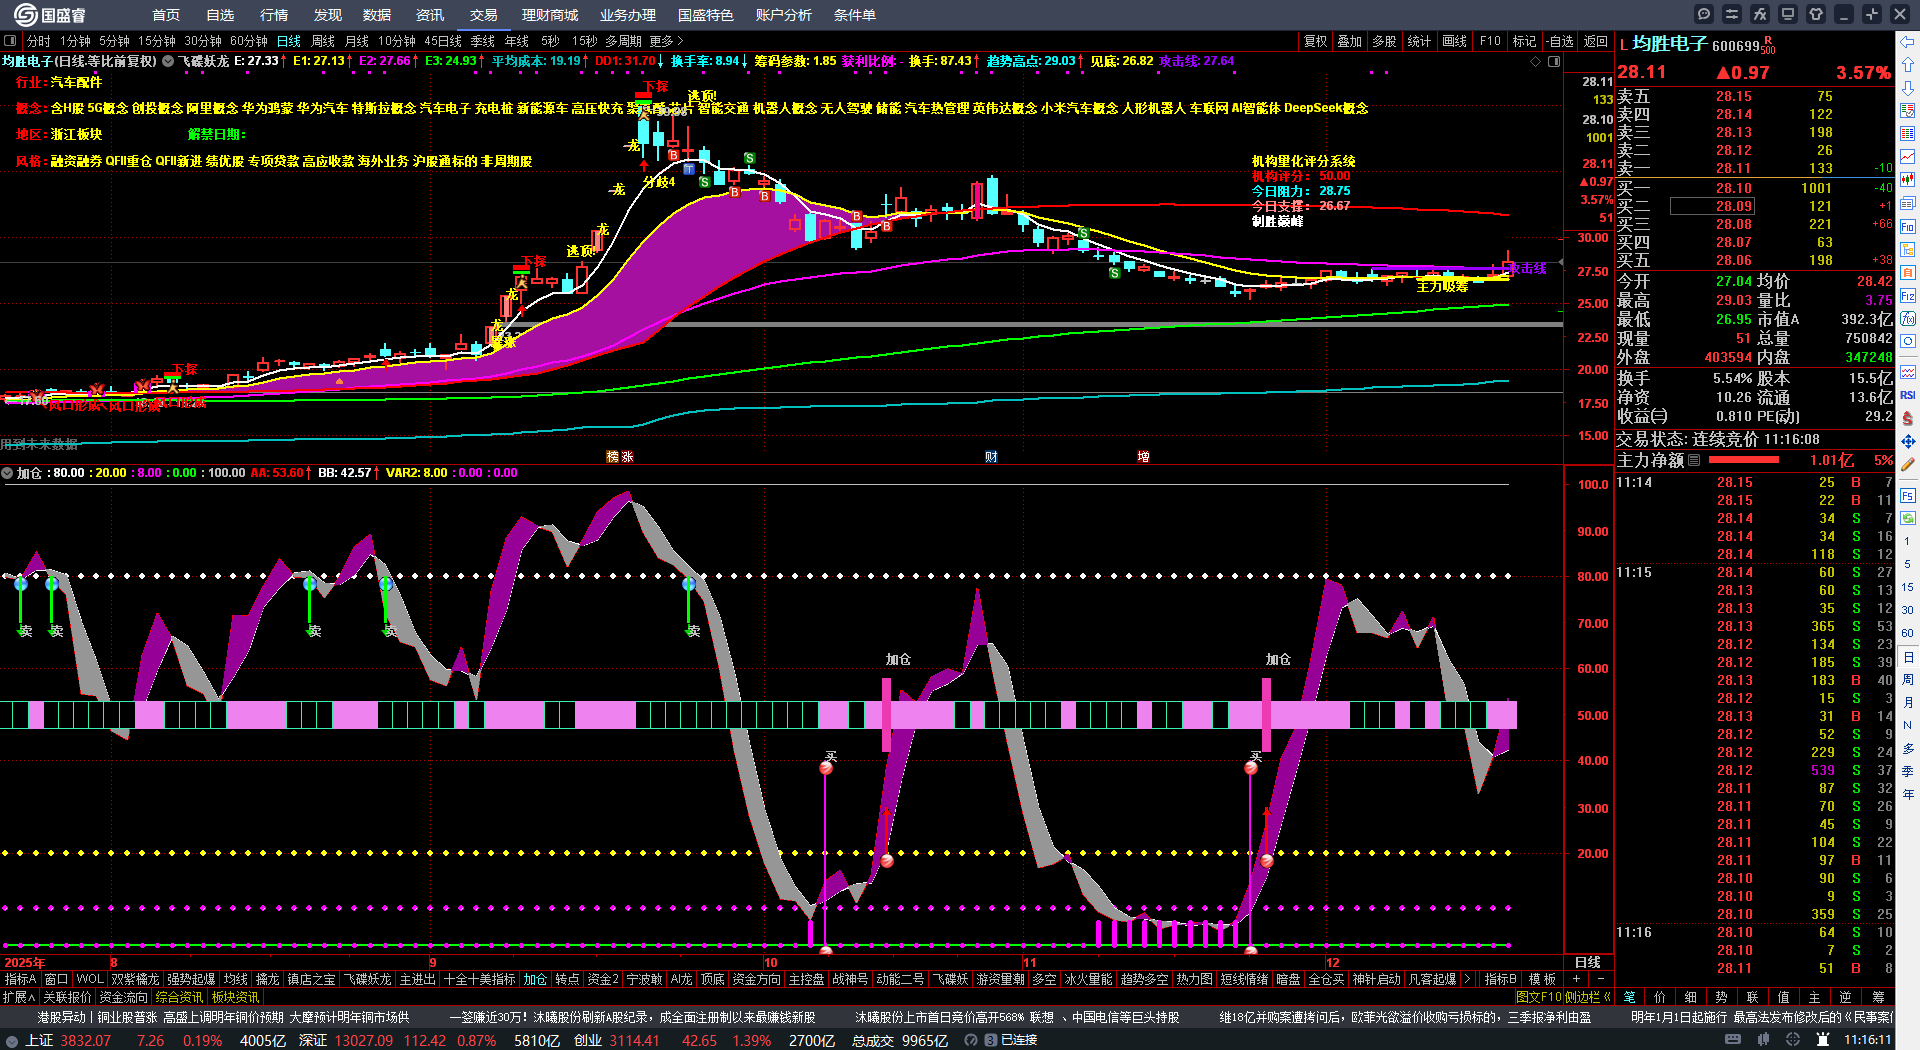Viewport: 1920px width, 1050px height.
Task: Expand the 多周期 multi-period option
Action: click(623, 41)
